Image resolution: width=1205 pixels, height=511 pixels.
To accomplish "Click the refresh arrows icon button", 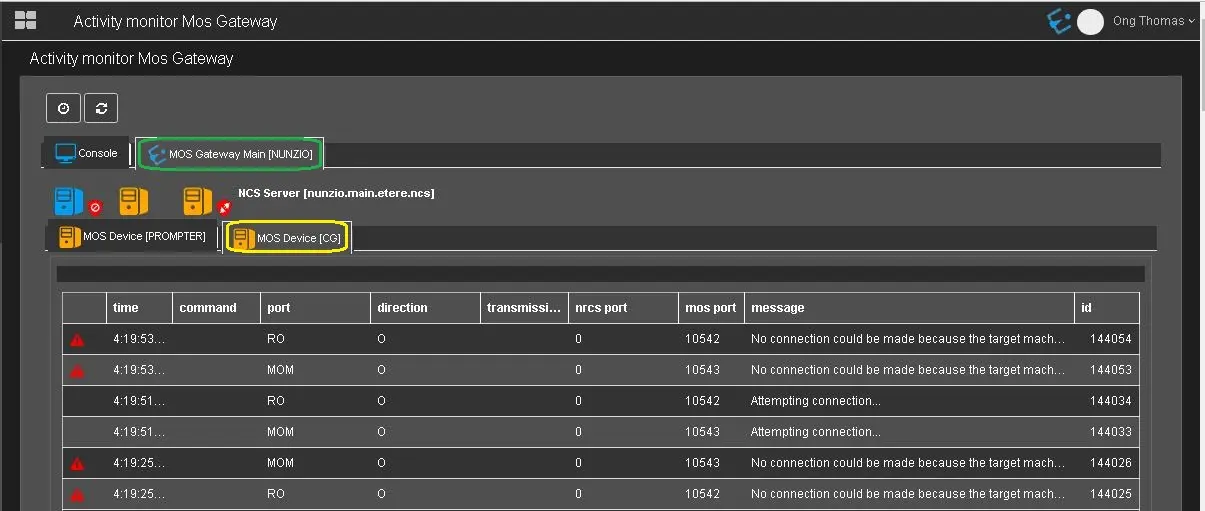I will [x=101, y=109].
